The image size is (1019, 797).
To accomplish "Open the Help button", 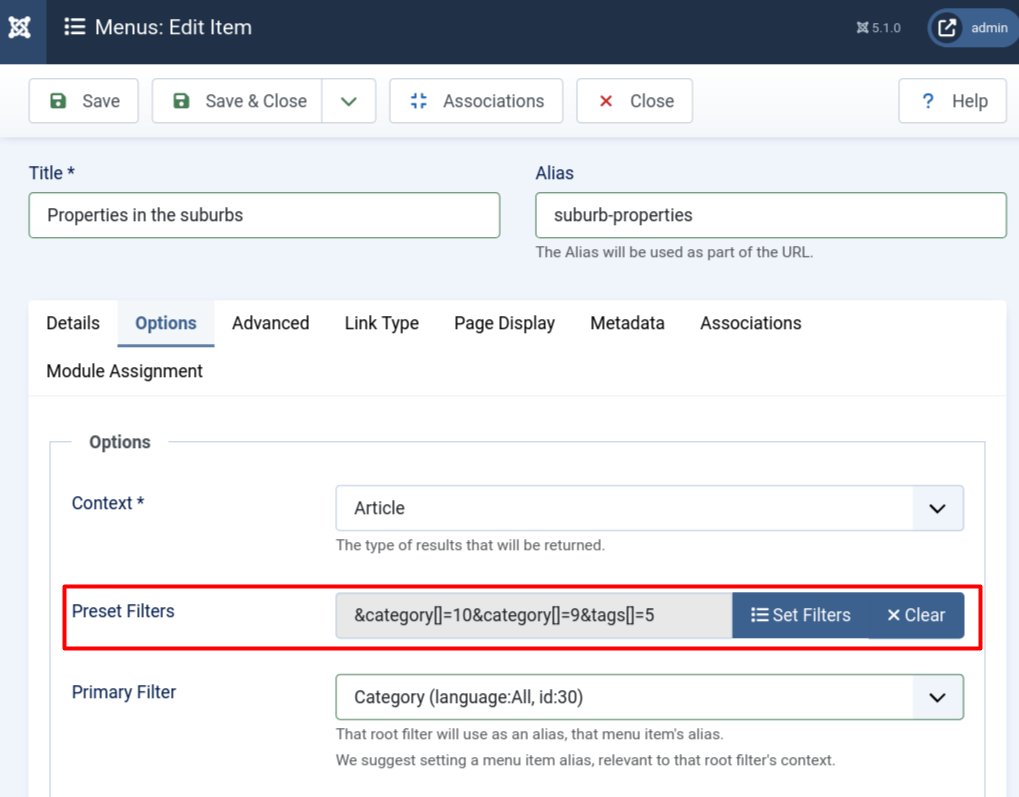I will pos(952,101).
